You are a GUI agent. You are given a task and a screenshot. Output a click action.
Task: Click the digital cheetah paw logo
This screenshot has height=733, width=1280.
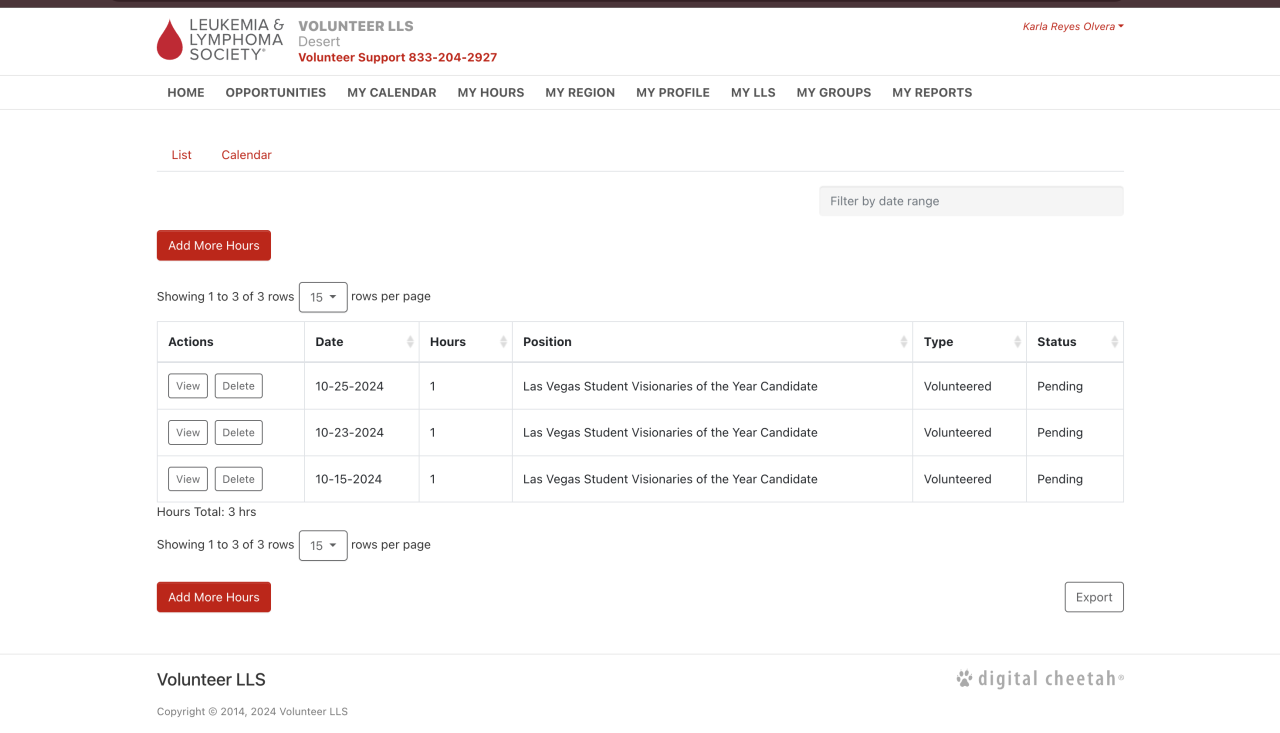pyautogui.click(x=964, y=680)
